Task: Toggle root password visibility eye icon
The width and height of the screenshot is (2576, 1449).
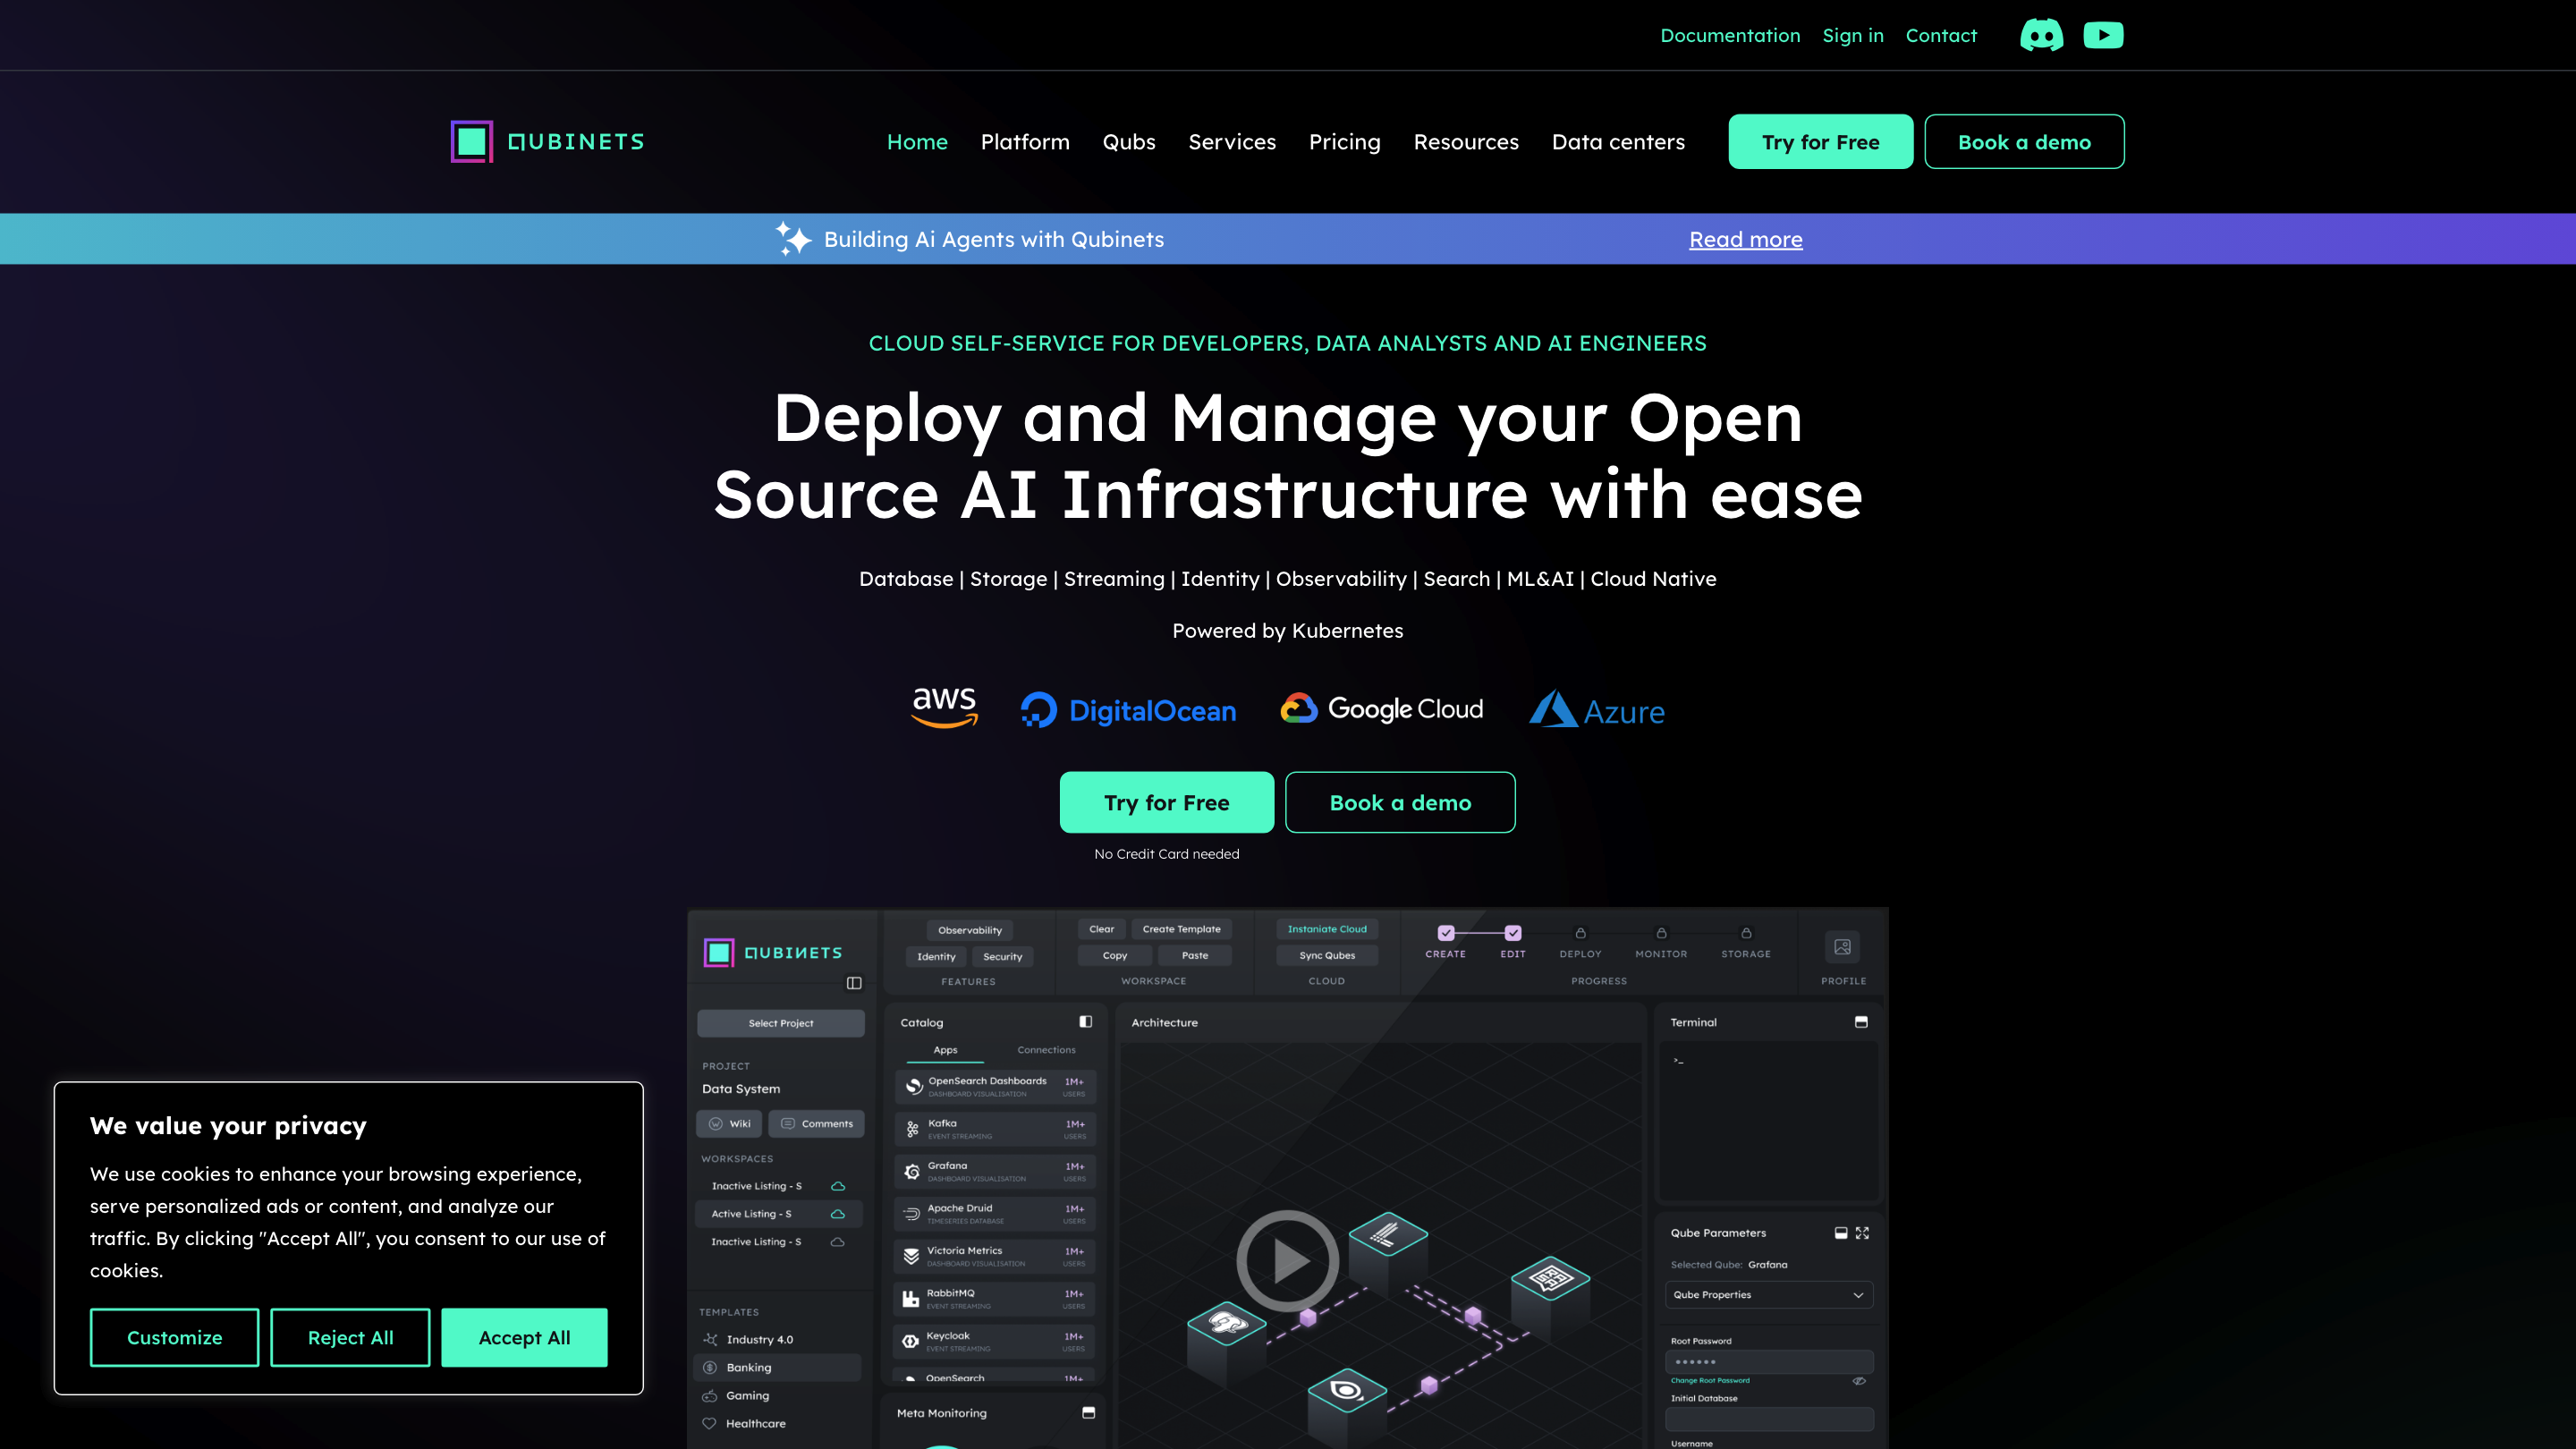Action: pyautogui.click(x=1859, y=1381)
